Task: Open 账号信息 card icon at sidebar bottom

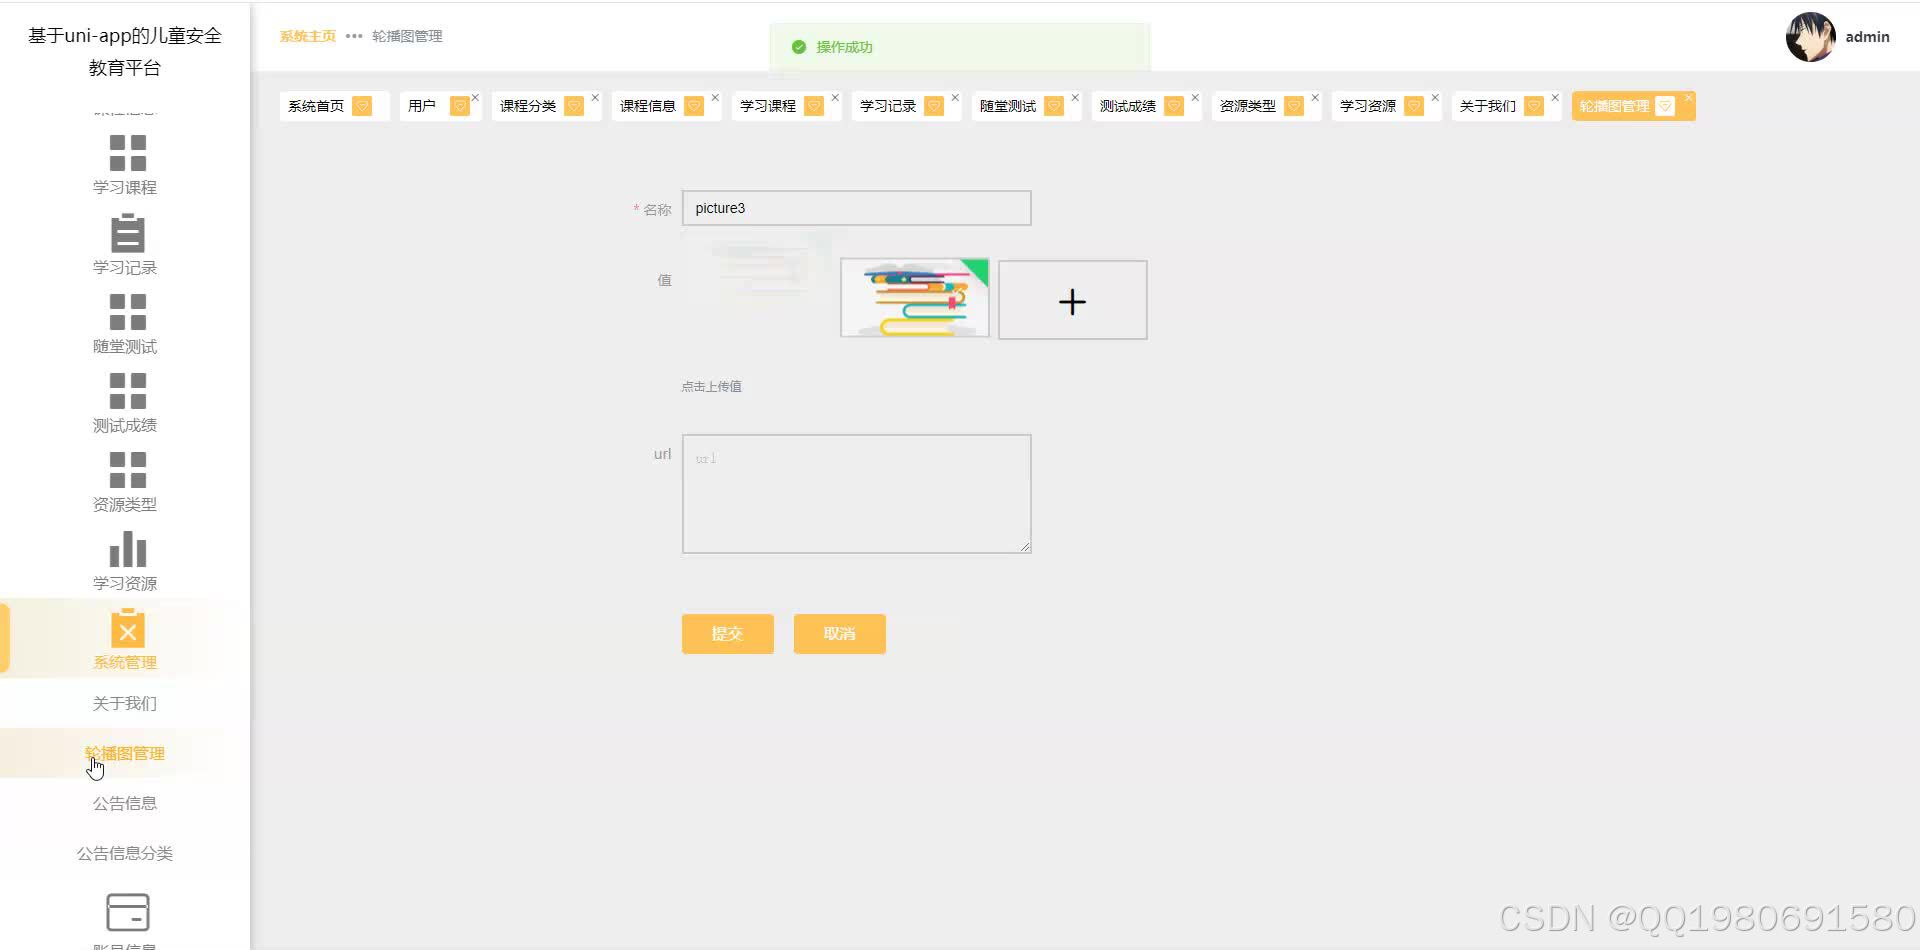Action: (127, 912)
